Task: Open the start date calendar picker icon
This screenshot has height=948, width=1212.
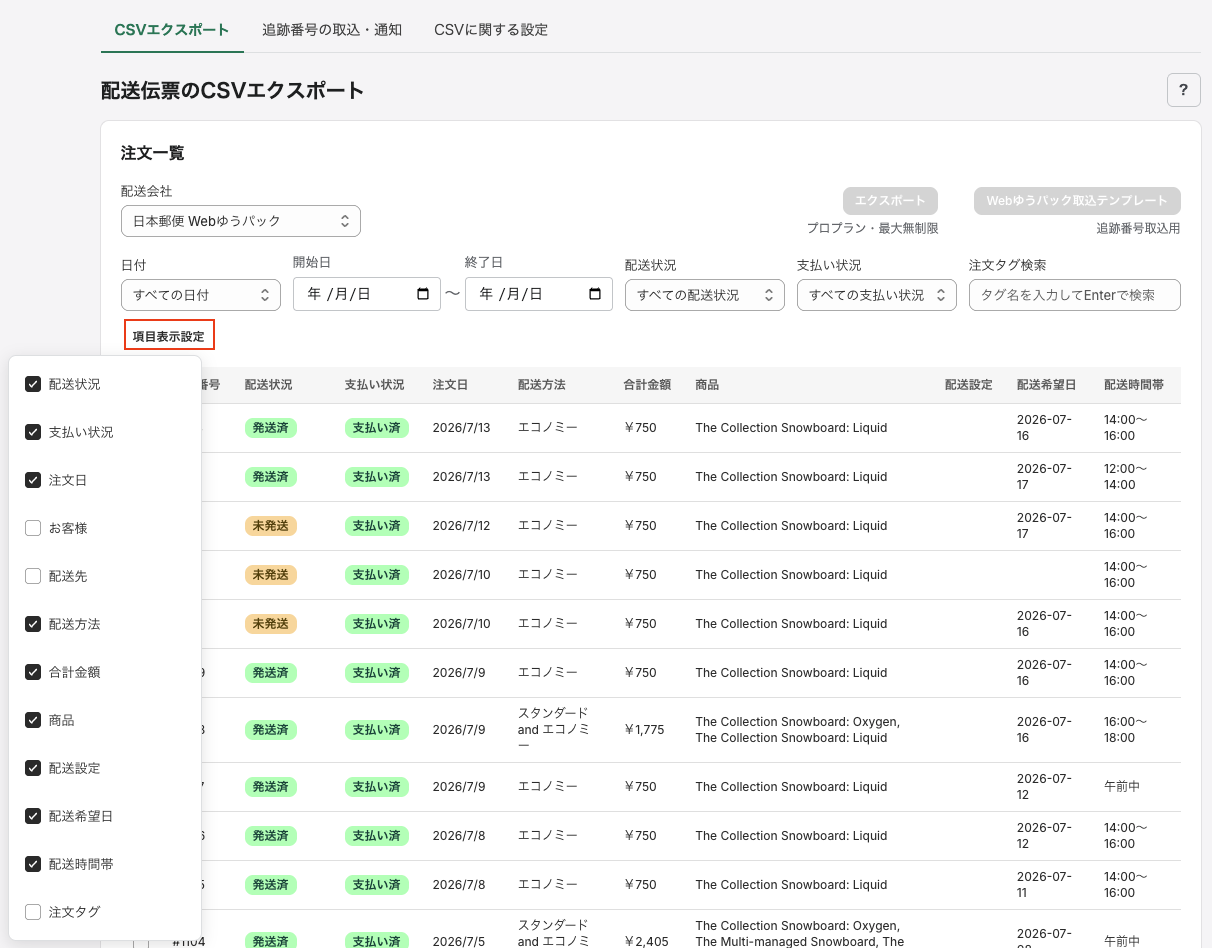Action: [423, 294]
